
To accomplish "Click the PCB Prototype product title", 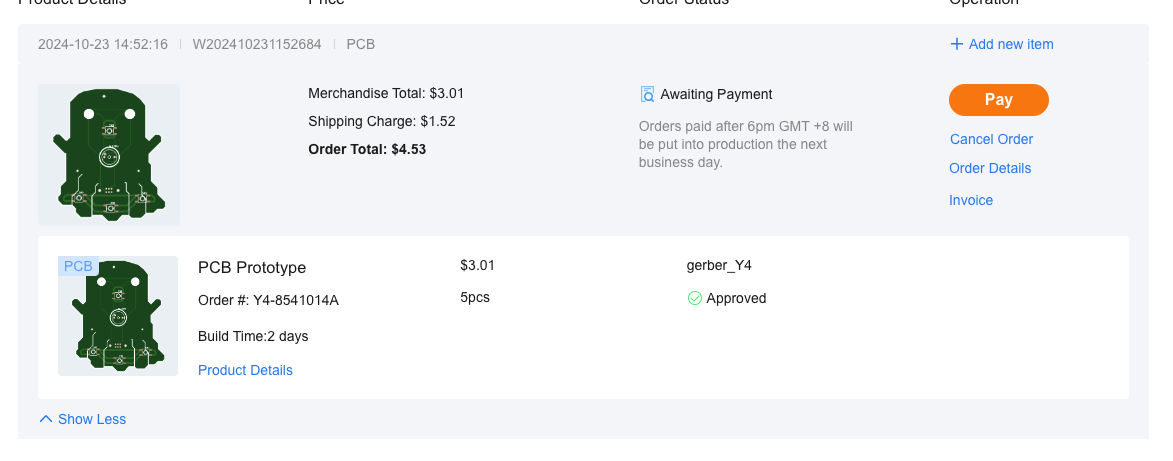I will (x=252, y=267).
